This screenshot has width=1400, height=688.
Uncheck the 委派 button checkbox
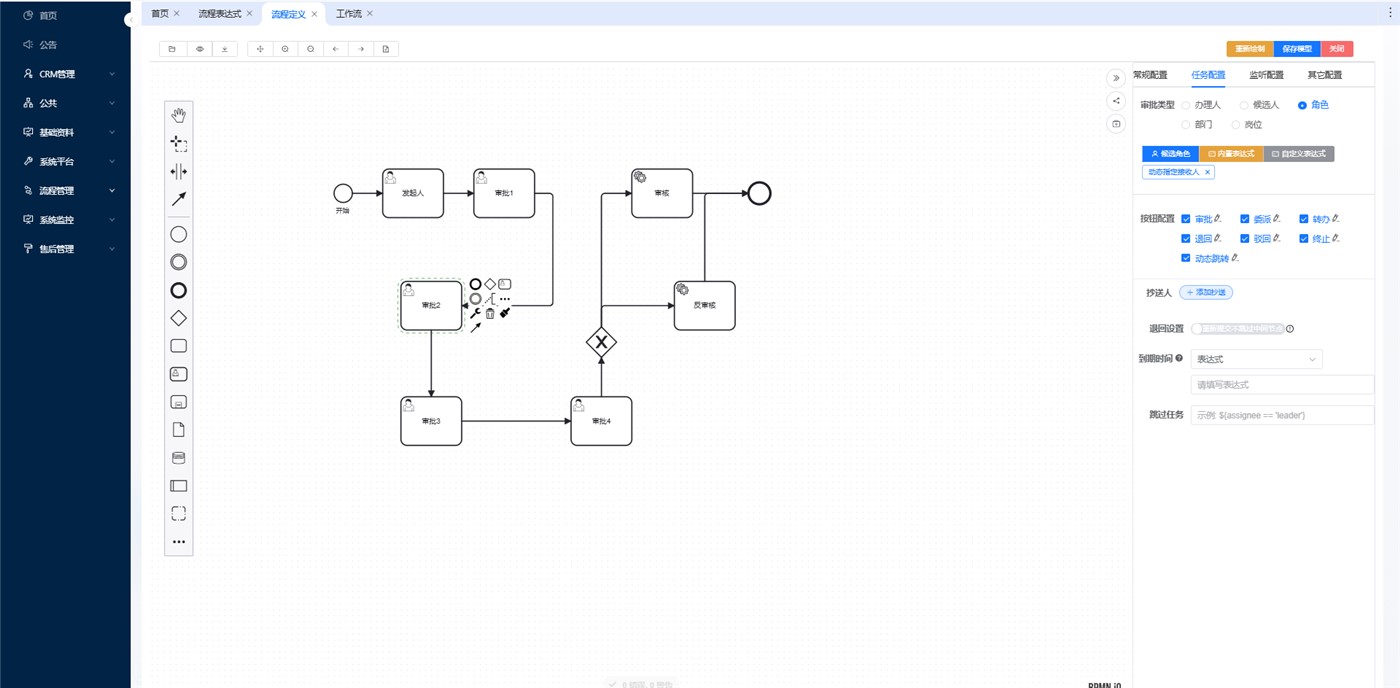pyautogui.click(x=1245, y=219)
